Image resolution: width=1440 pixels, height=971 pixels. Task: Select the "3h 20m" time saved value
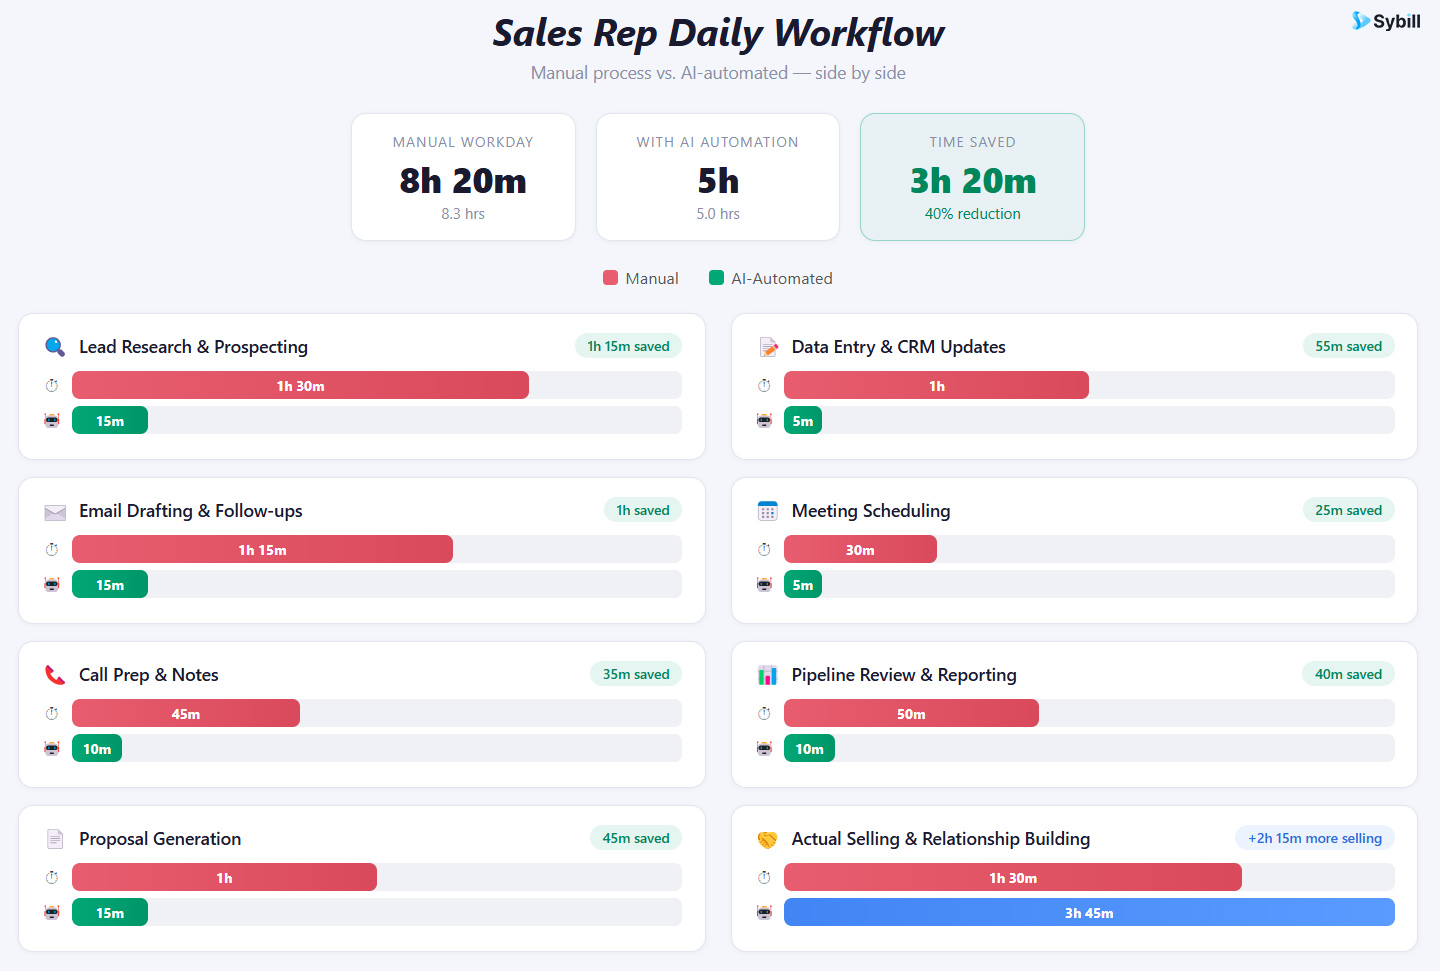pos(973,181)
